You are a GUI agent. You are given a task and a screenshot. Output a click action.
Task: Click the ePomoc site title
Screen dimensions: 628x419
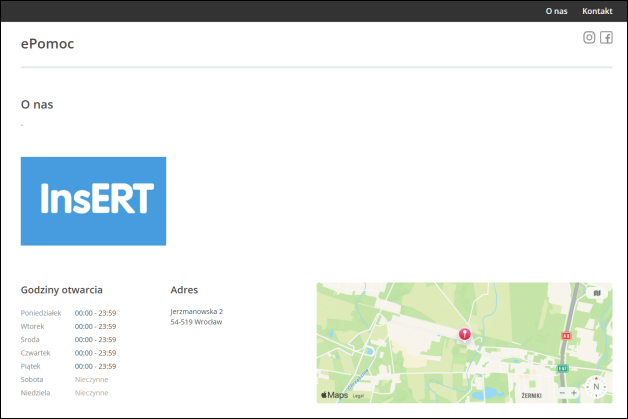(47, 44)
